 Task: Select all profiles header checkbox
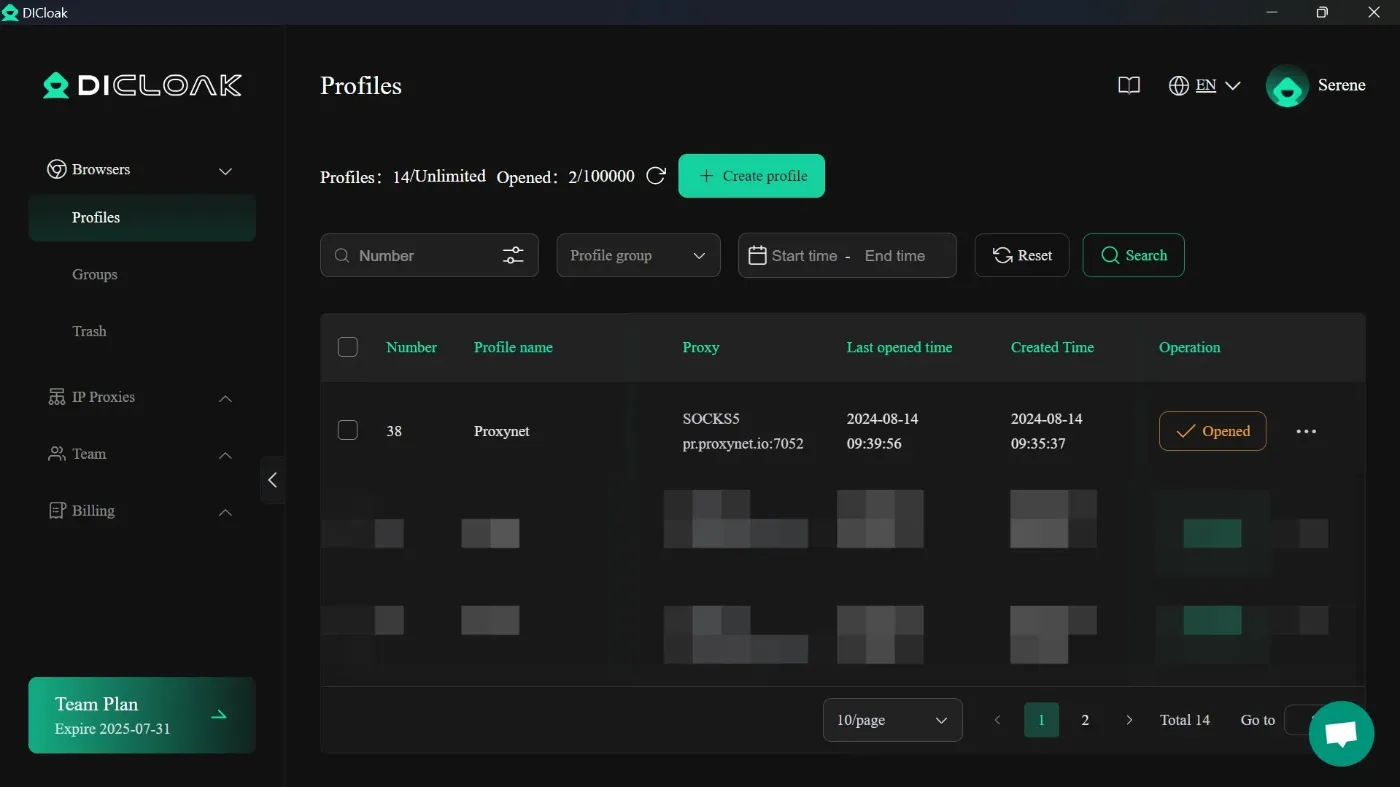pyautogui.click(x=348, y=347)
